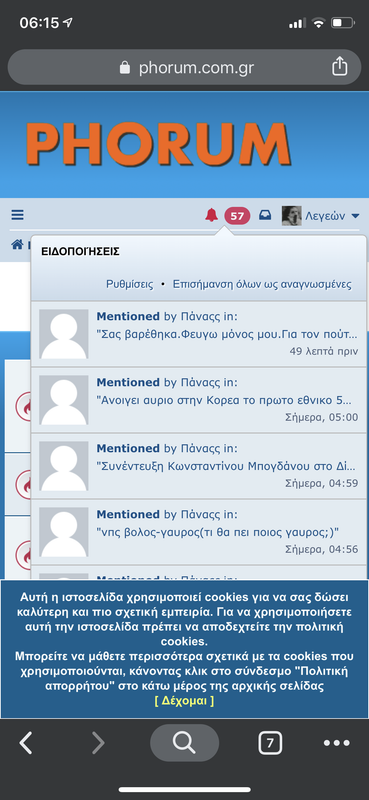Open the Λεγεών username menu

(325, 216)
